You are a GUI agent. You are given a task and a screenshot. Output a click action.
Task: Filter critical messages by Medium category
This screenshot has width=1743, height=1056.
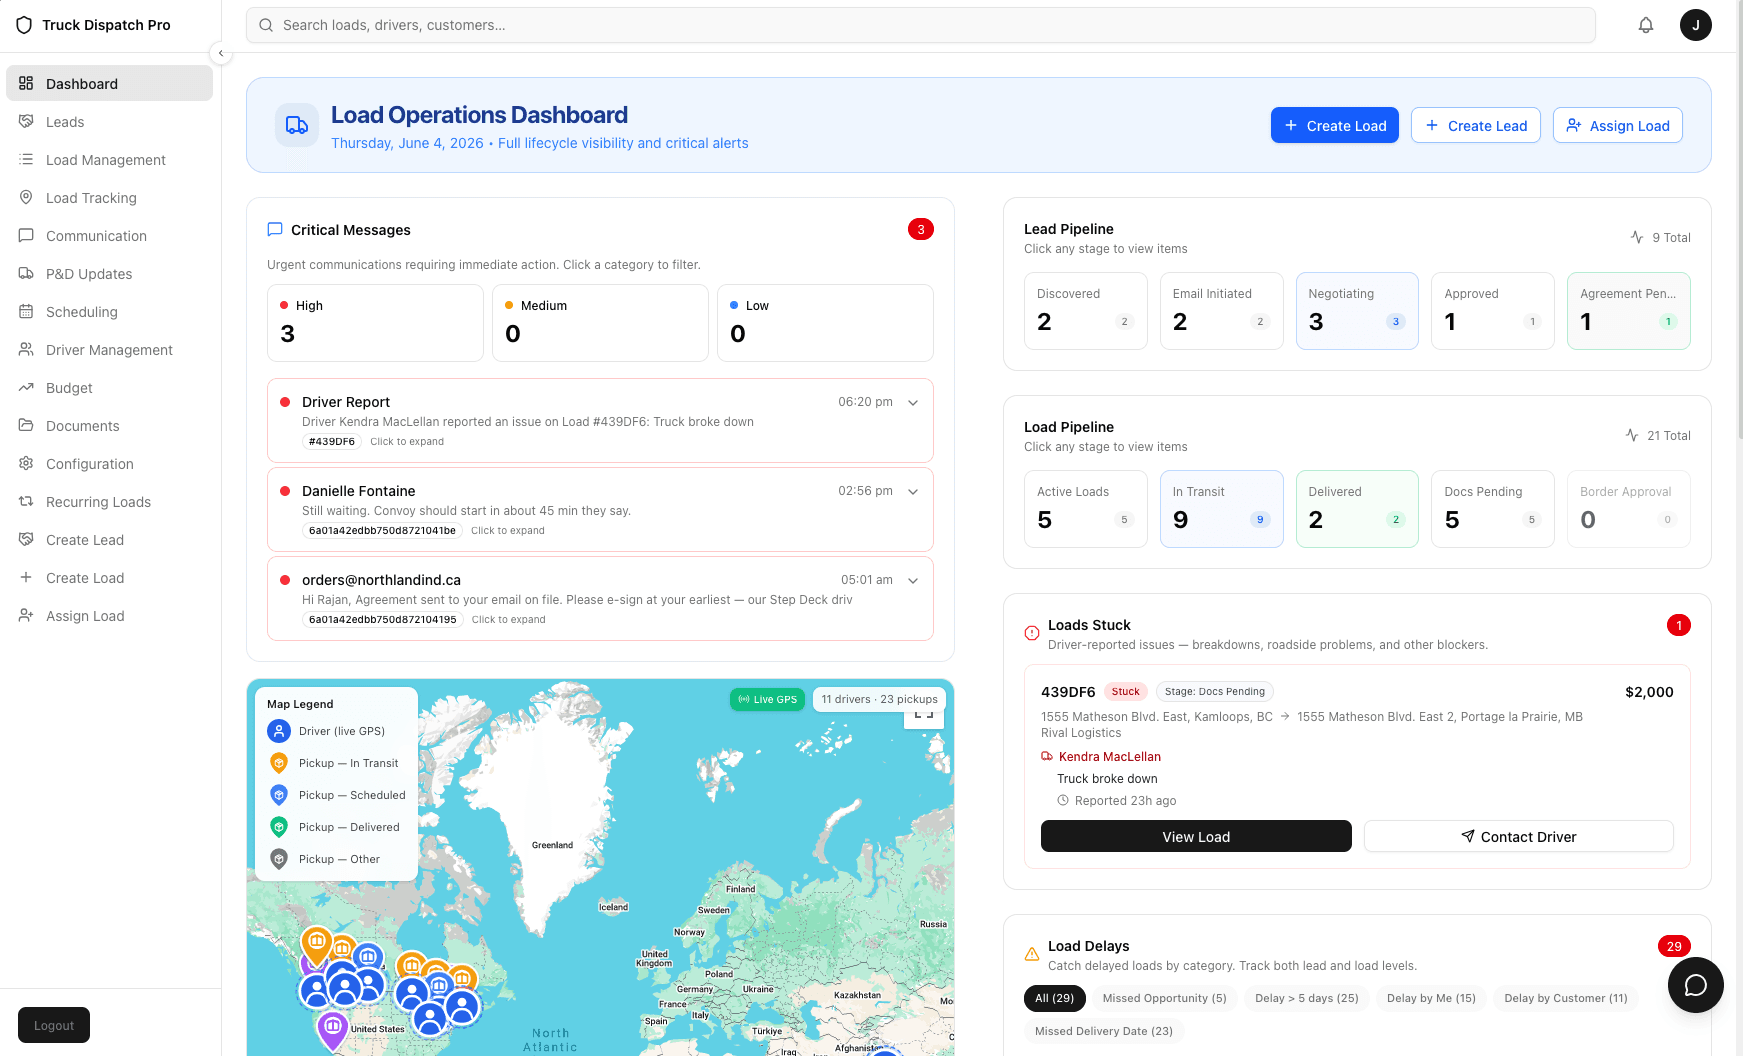pyautogui.click(x=600, y=323)
